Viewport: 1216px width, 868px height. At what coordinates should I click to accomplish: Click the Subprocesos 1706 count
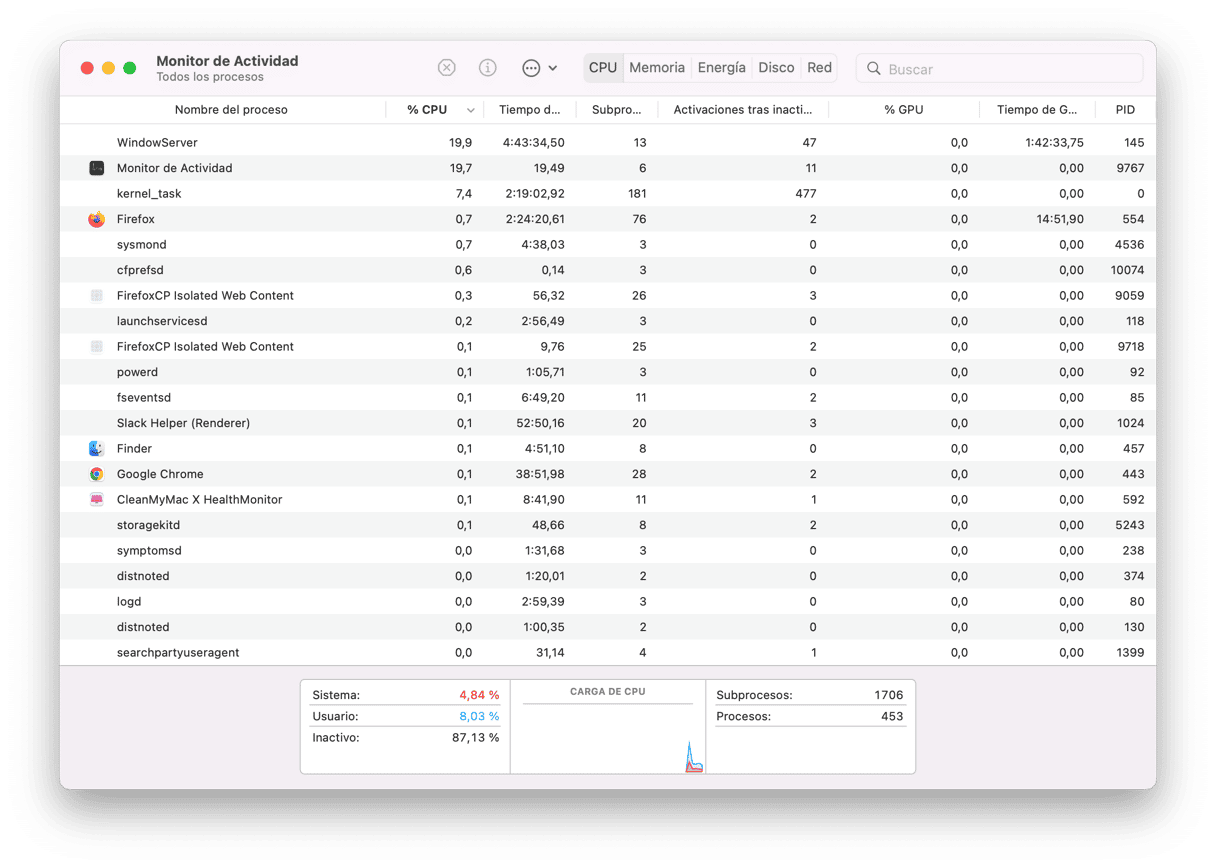pyautogui.click(x=888, y=695)
